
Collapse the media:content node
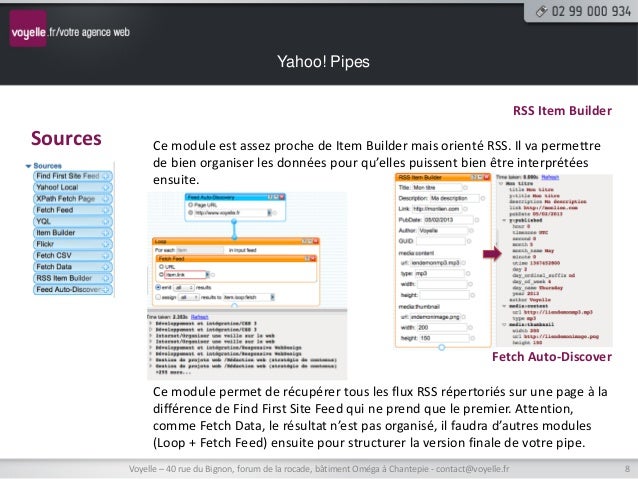coord(504,306)
